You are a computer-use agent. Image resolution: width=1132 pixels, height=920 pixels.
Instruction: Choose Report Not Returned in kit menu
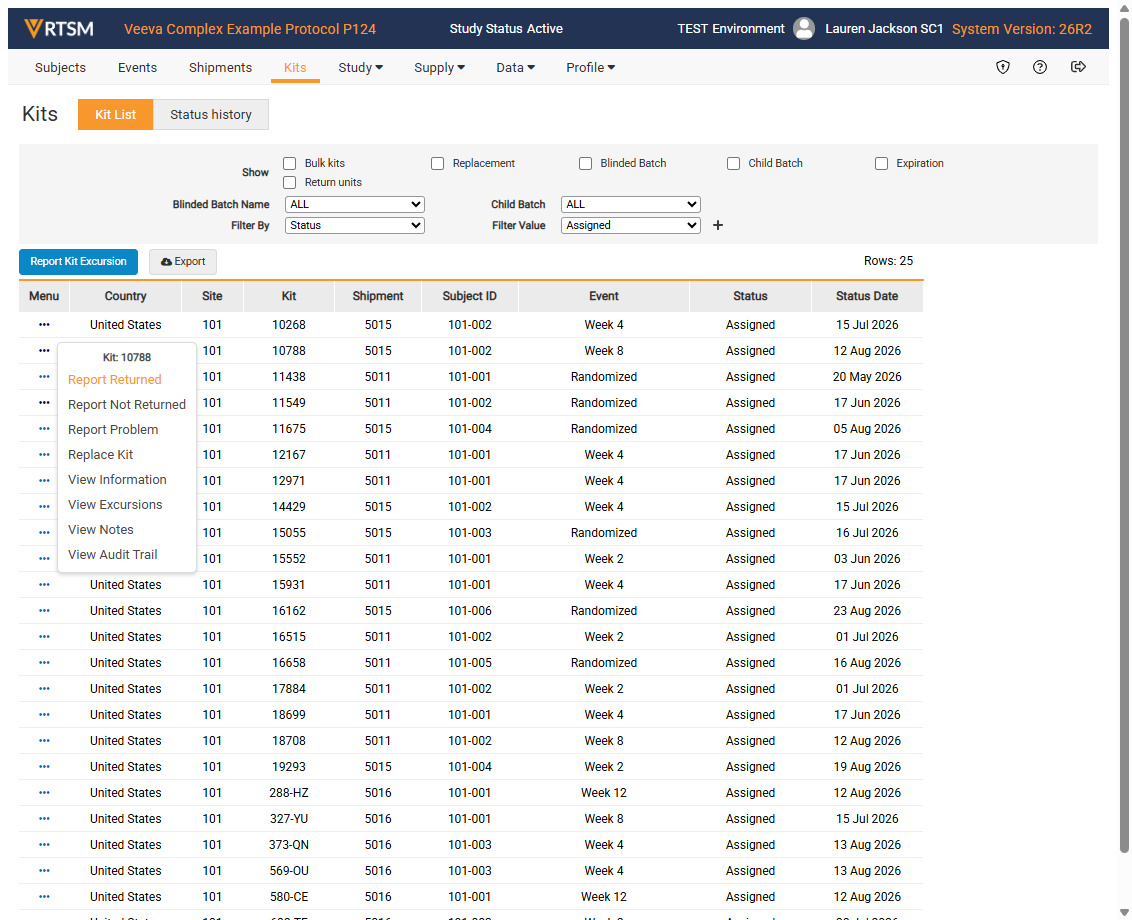pyautogui.click(x=127, y=405)
